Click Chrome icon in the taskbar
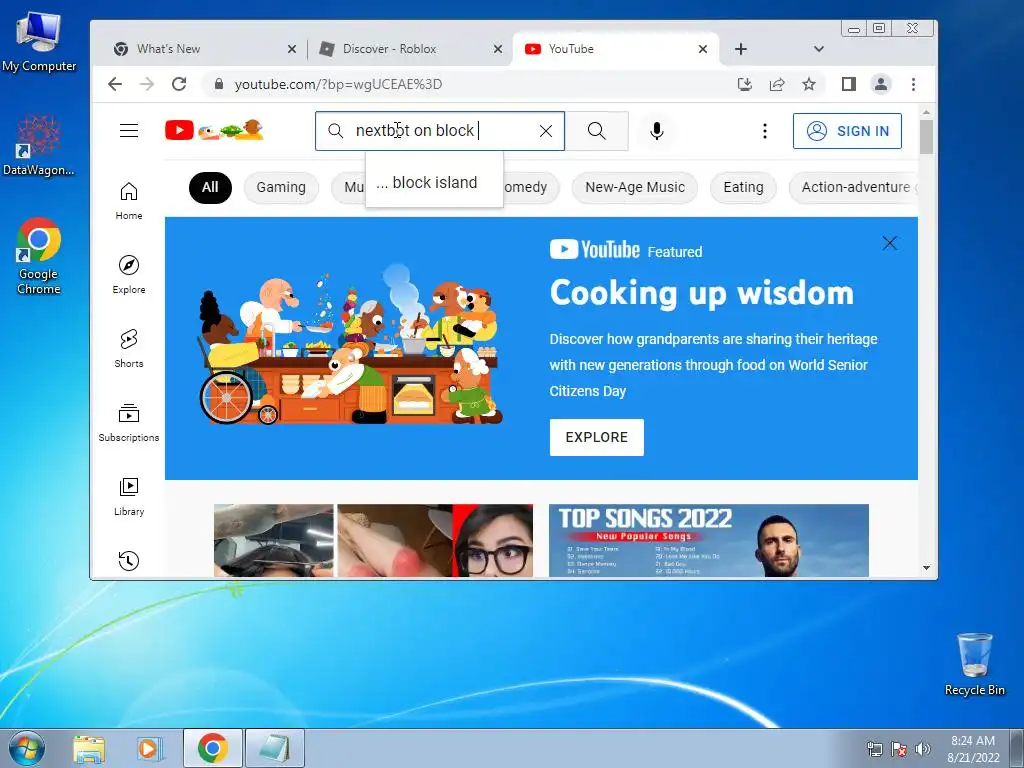Viewport: 1024px width, 768px height. click(213, 748)
